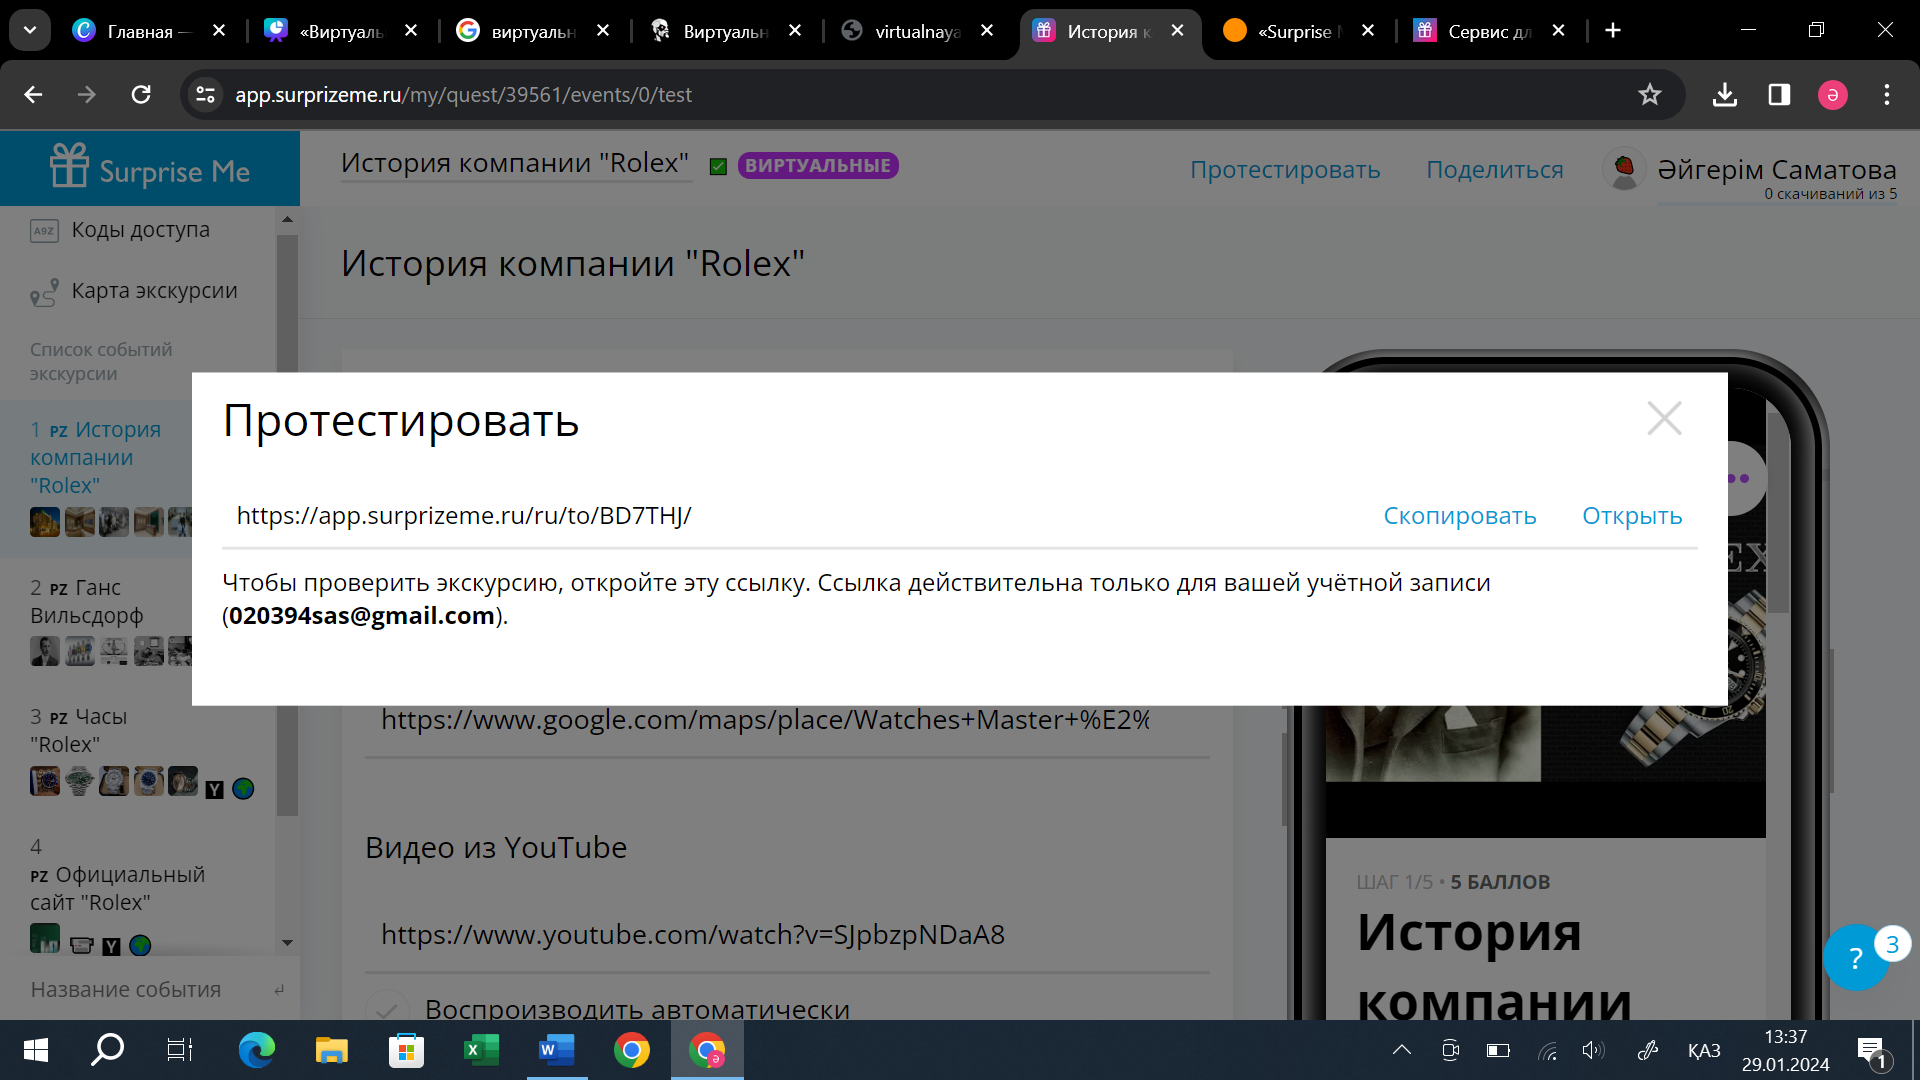
Task: Show hidden system tray icons
Action: (x=1401, y=1050)
